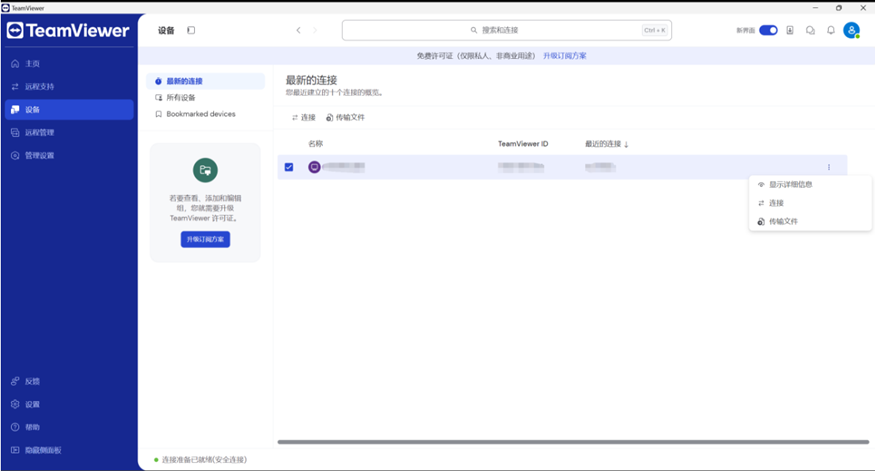Open 反馈 feedback in sidebar

[69, 381]
